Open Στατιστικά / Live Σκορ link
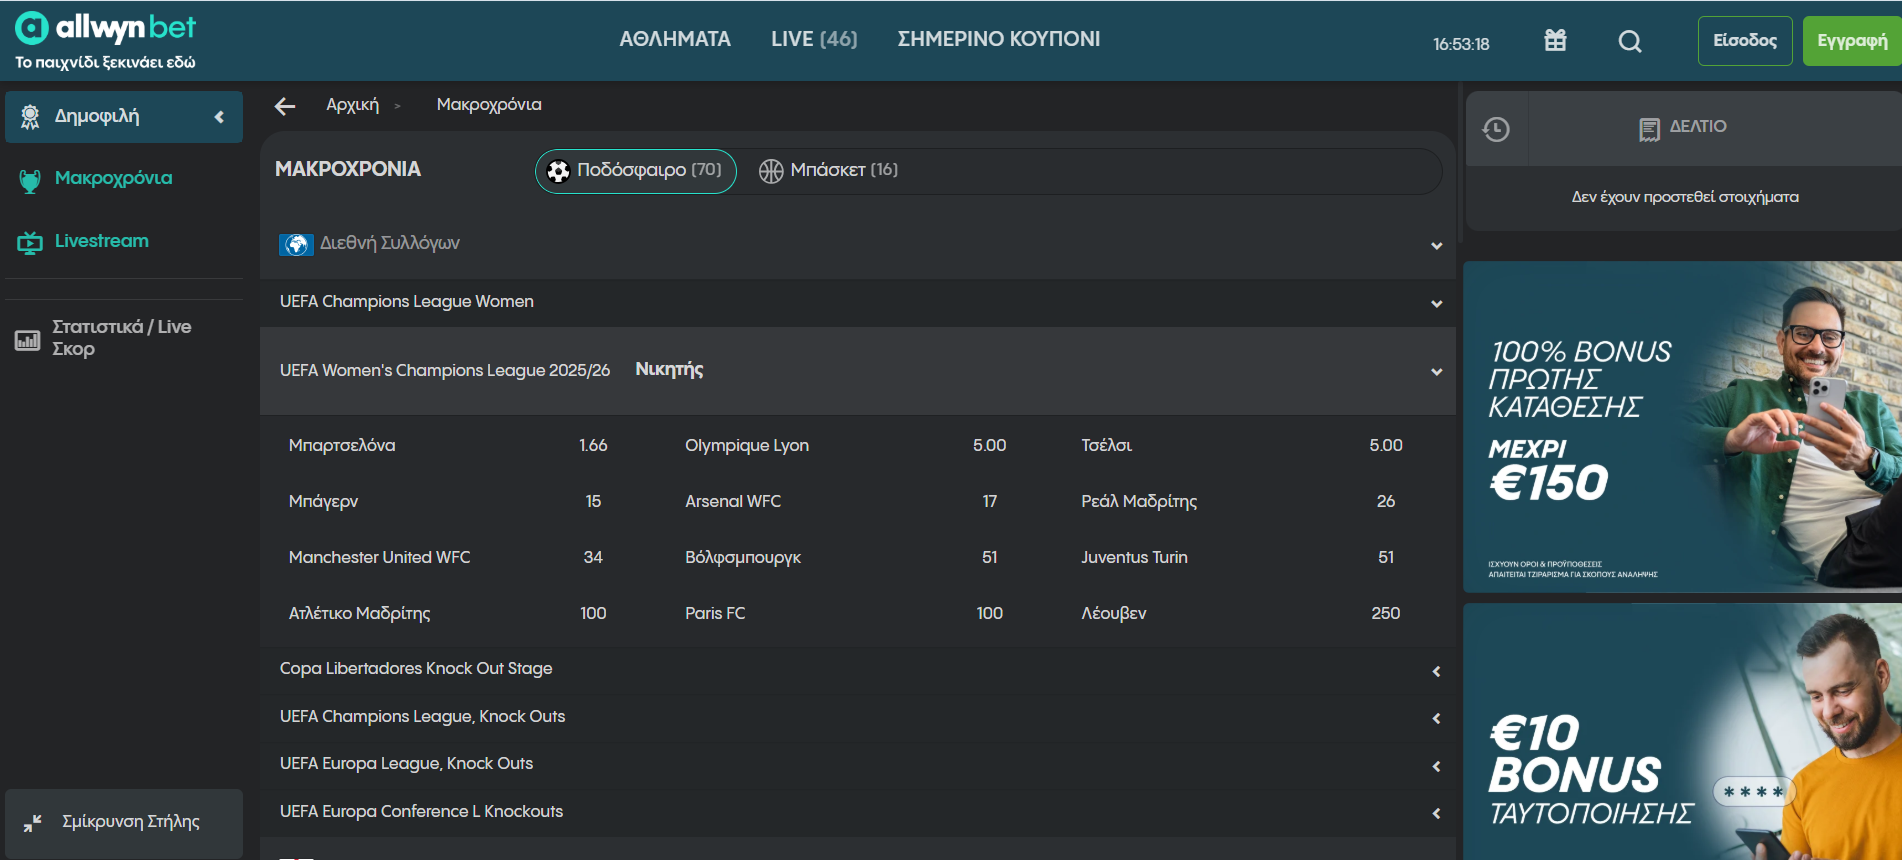Image resolution: width=1902 pixels, height=860 pixels. pyautogui.click(x=122, y=338)
